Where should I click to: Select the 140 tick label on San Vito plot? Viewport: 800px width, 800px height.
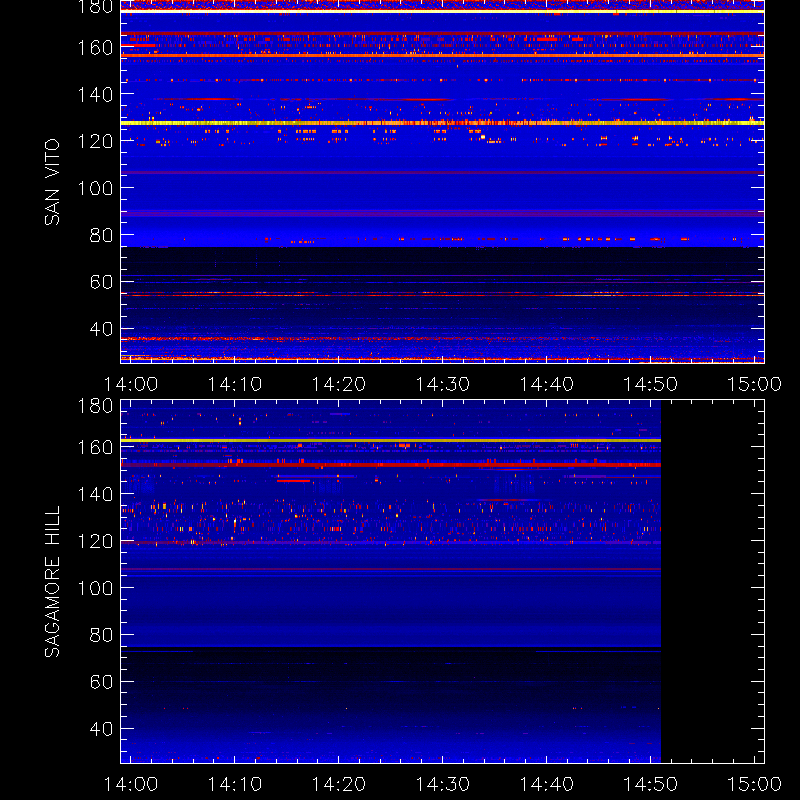pyautogui.click(x=95, y=94)
